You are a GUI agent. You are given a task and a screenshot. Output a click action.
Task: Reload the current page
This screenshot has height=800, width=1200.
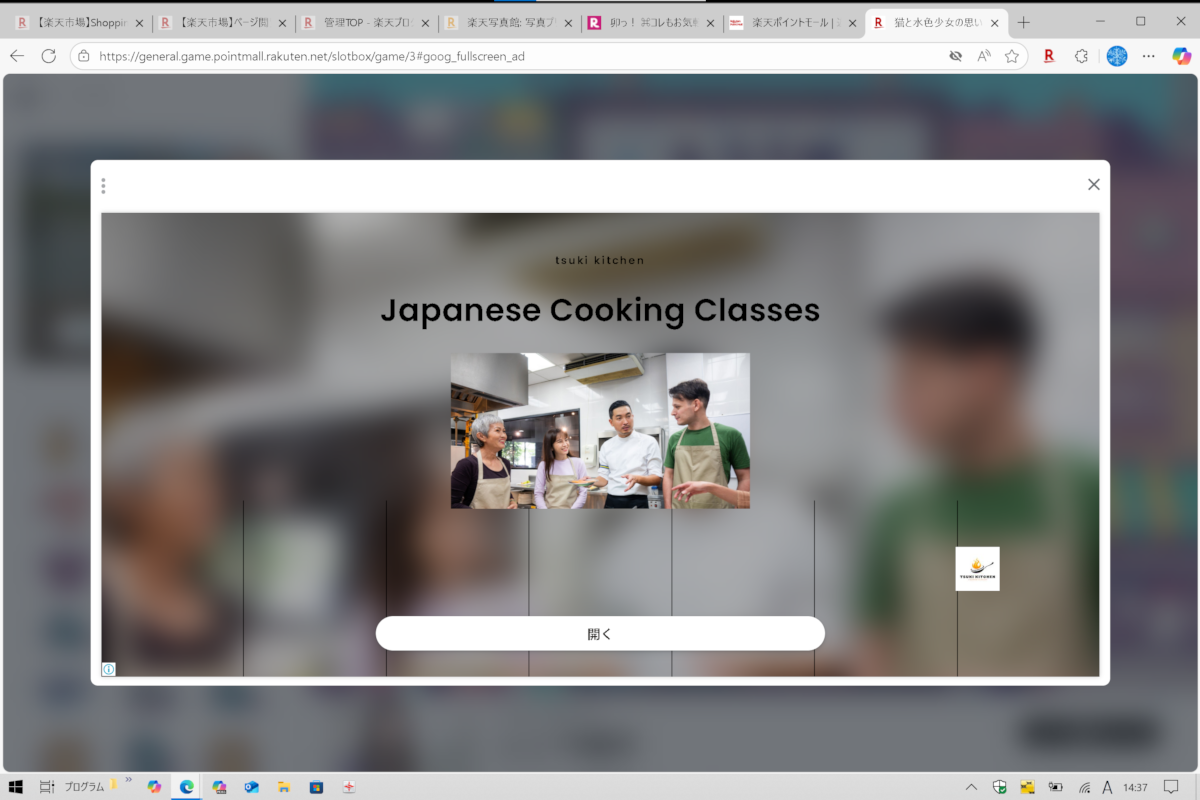coord(48,56)
